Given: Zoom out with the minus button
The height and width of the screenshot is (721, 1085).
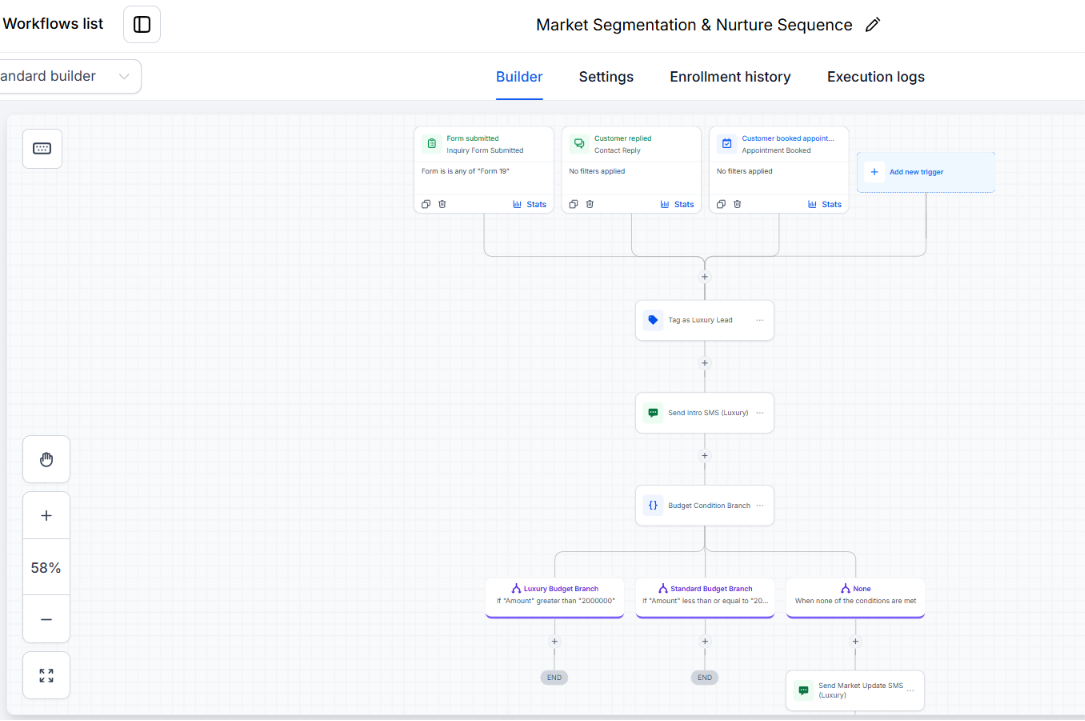Looking at the screenshot, I should point(46,619).
